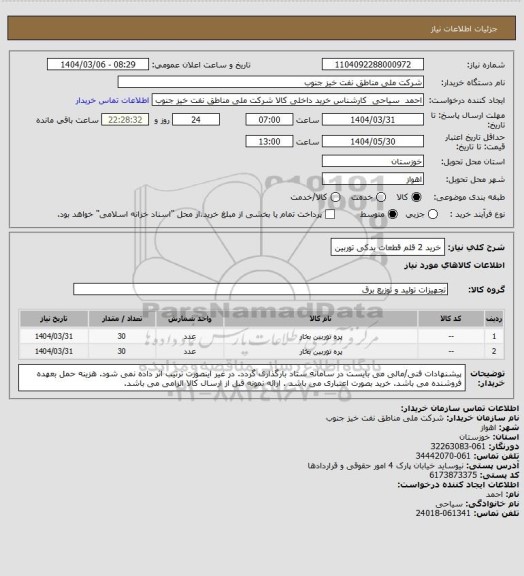
Task: Click the postal code 6173873375
Action: 453,475
